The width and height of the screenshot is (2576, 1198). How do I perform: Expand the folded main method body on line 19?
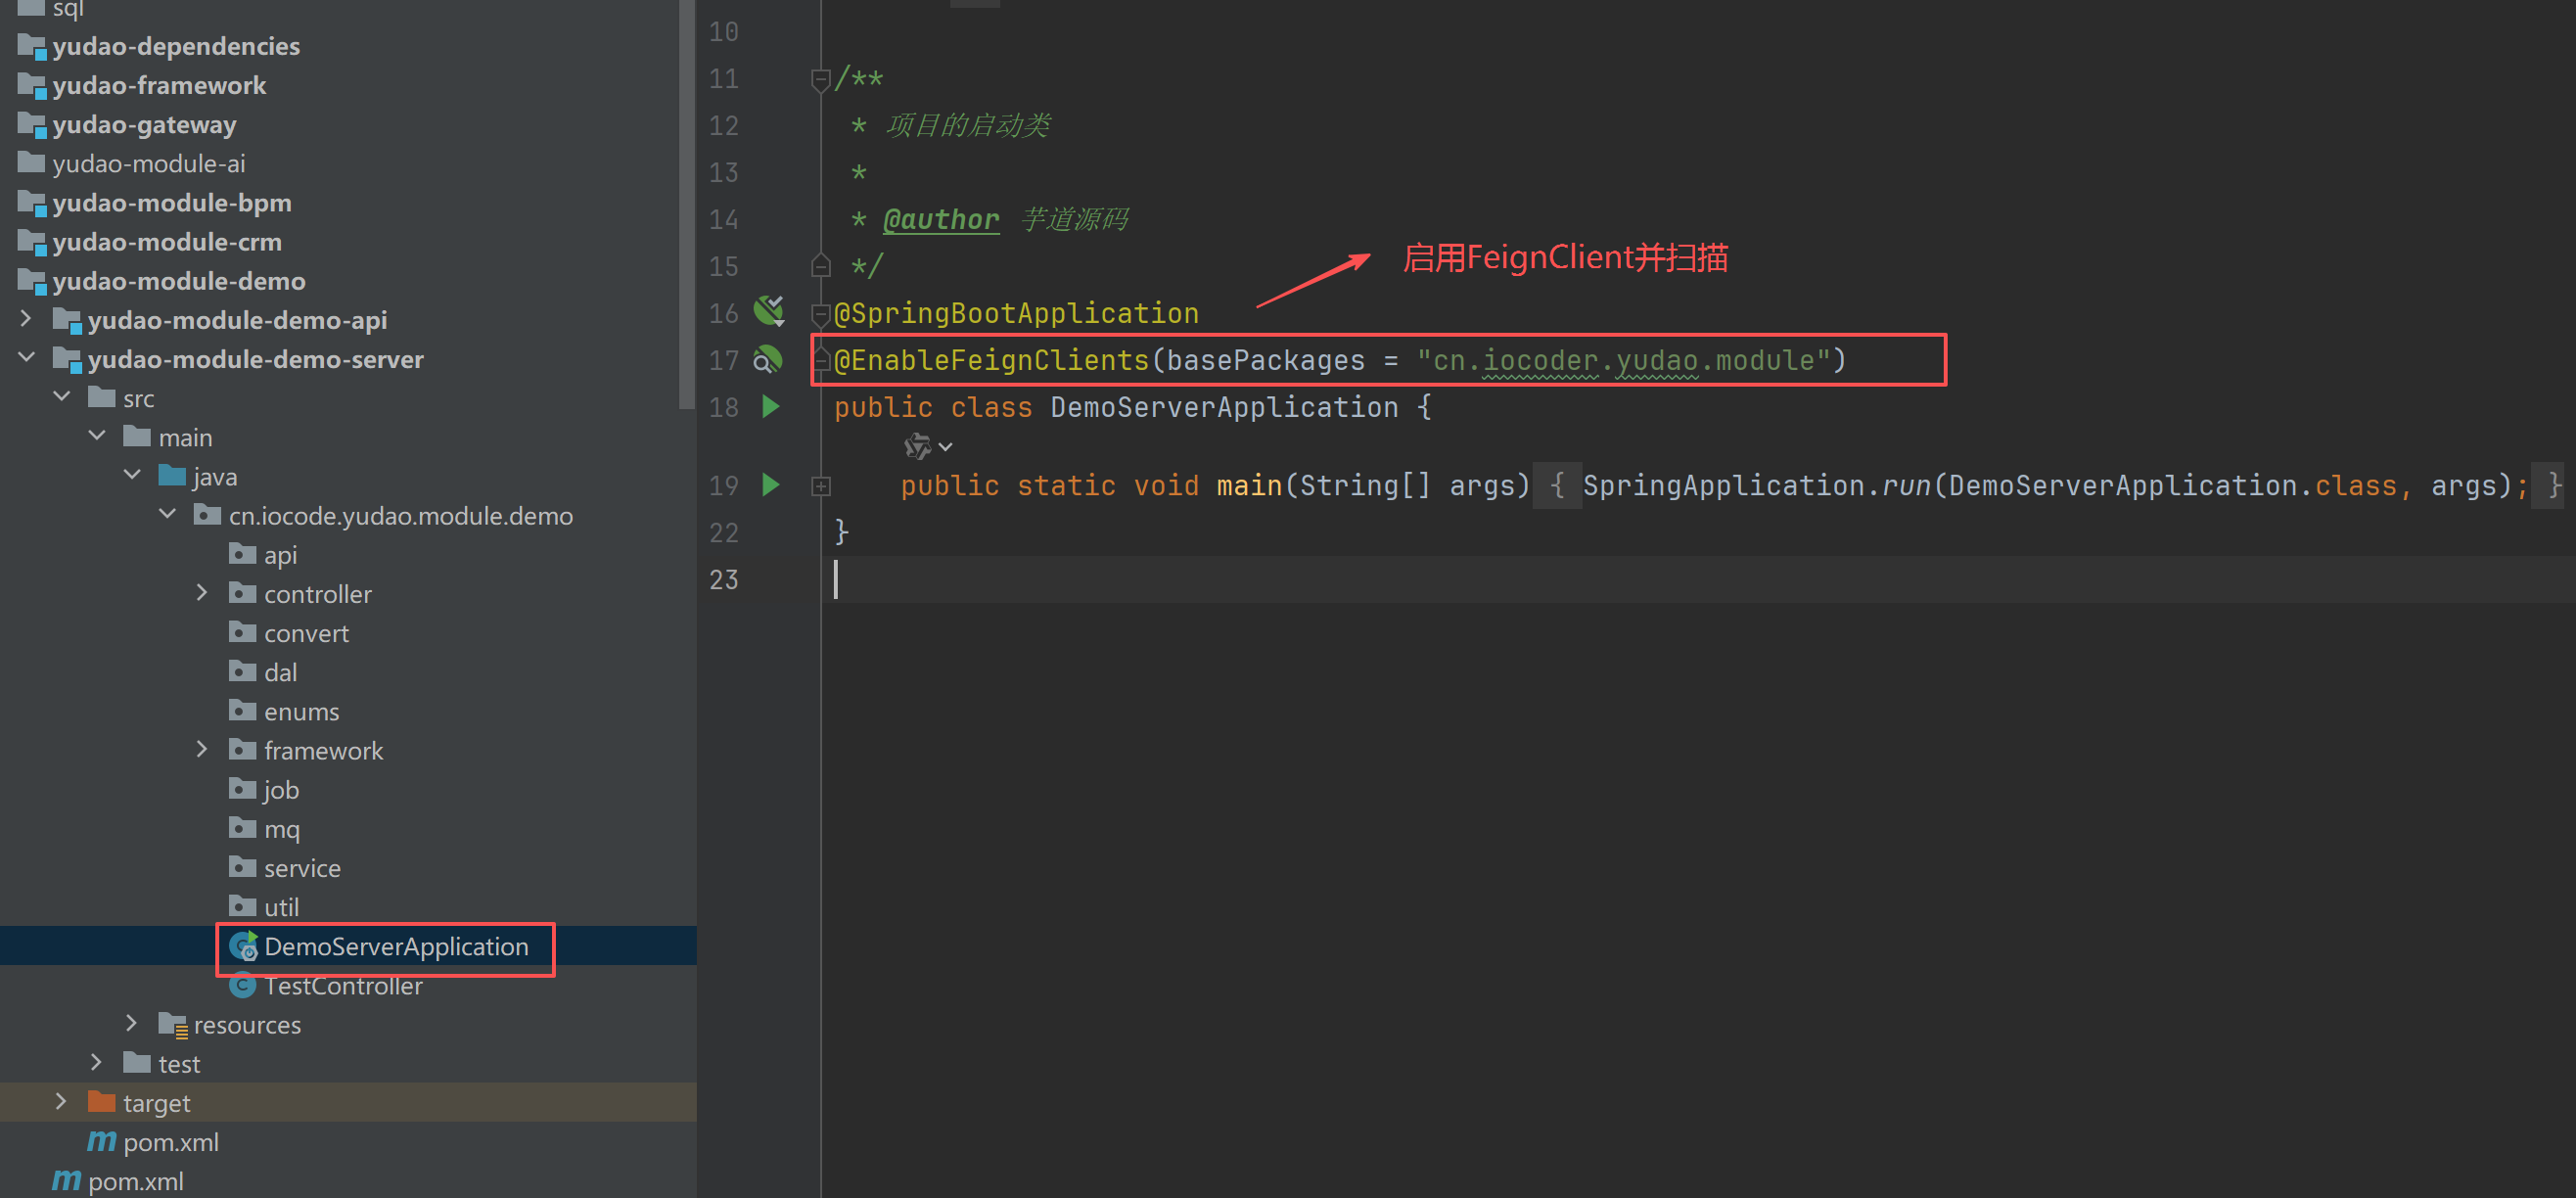pos(821,486)
